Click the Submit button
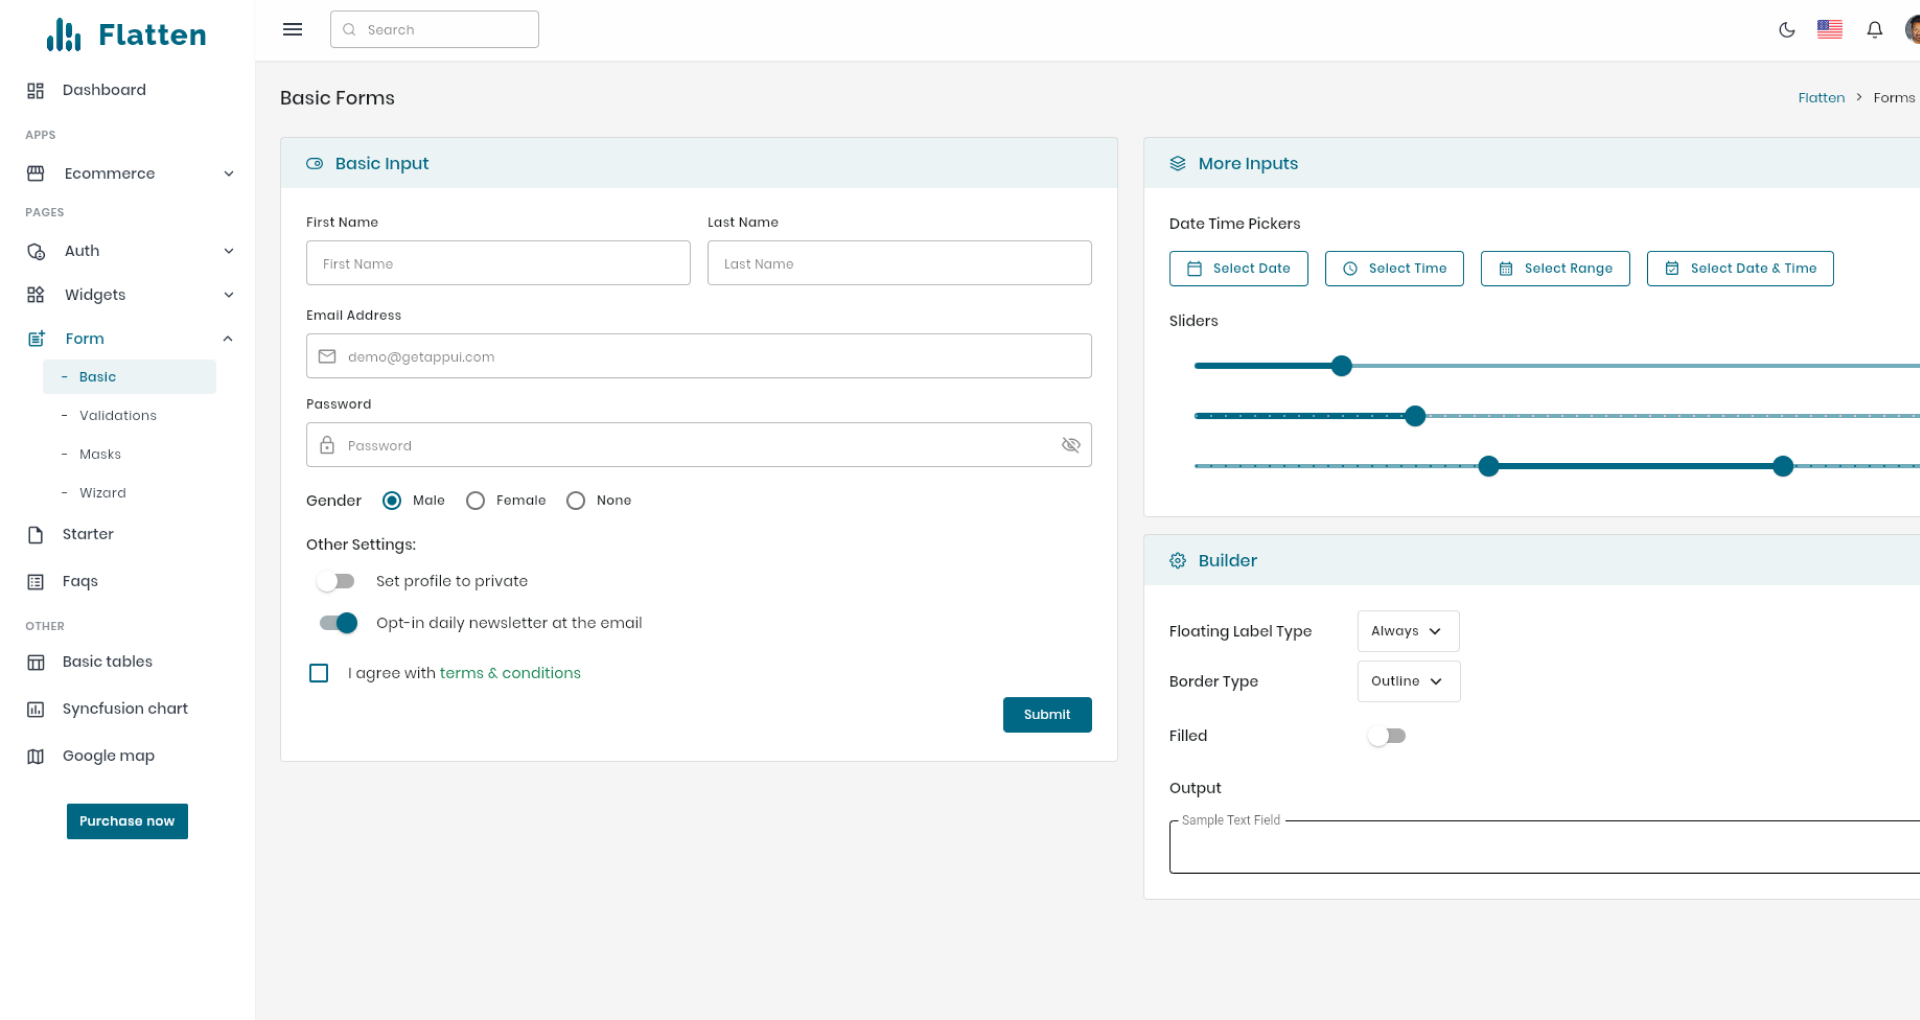Screen dimensions: 1920x1020 1047,714
